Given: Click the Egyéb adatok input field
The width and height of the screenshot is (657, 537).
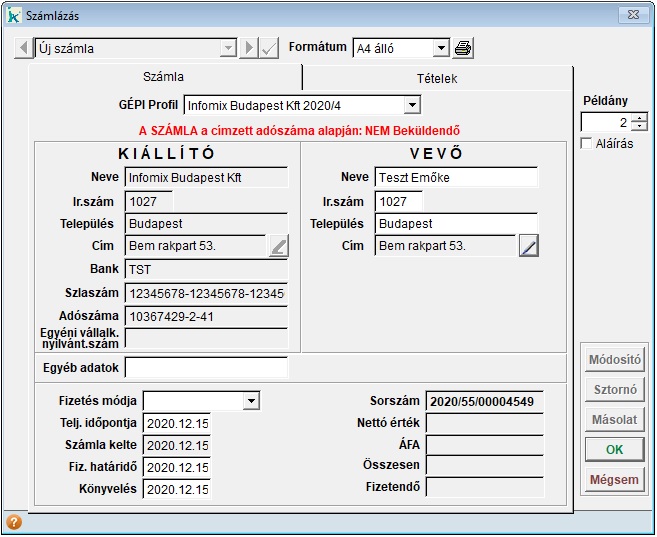Looking at the screenshot, I should click(x=206, y=368).
